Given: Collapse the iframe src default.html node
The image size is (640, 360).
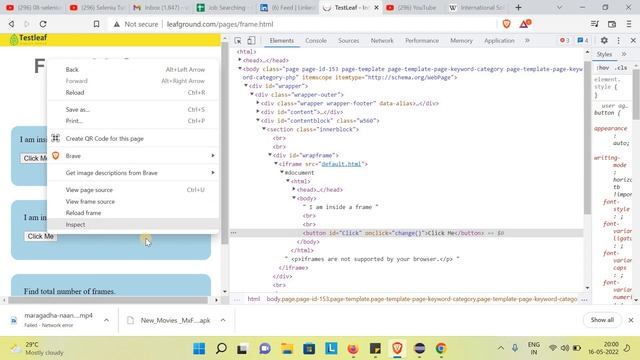Looking at the screenshot, I should (x=276, y=164).
